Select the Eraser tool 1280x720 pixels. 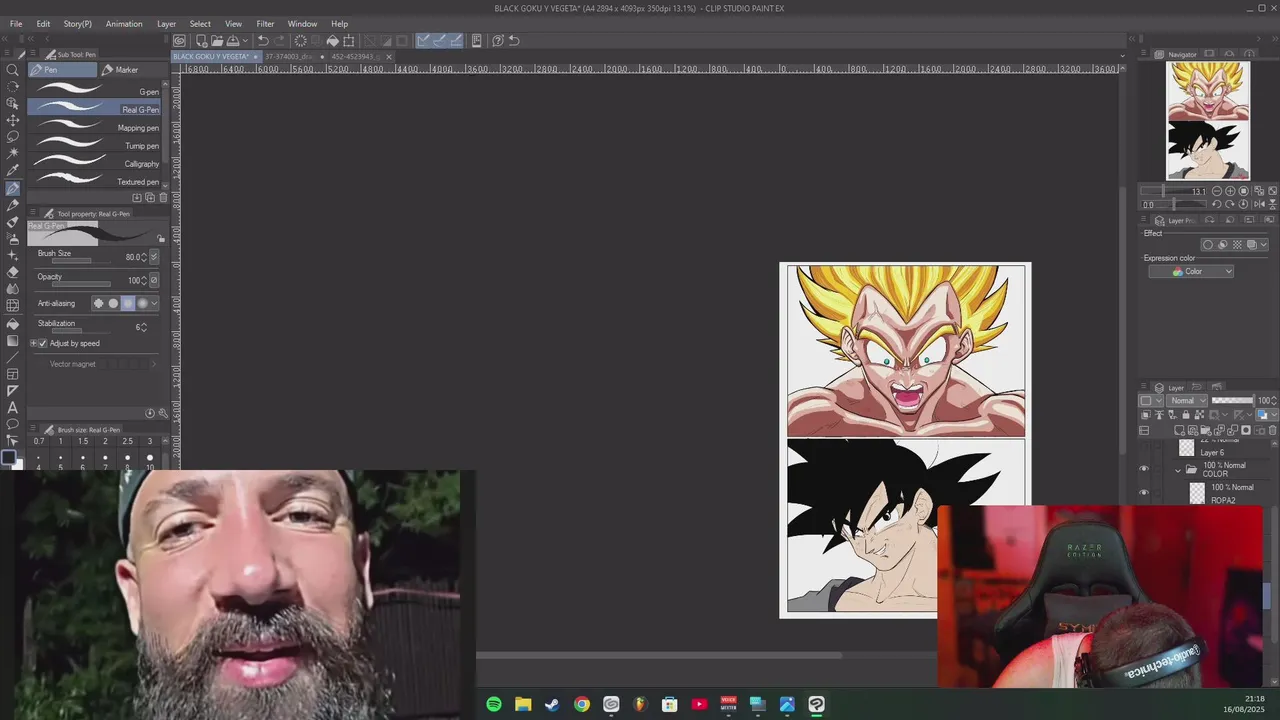pyautogui.click(x=13, y=272)
